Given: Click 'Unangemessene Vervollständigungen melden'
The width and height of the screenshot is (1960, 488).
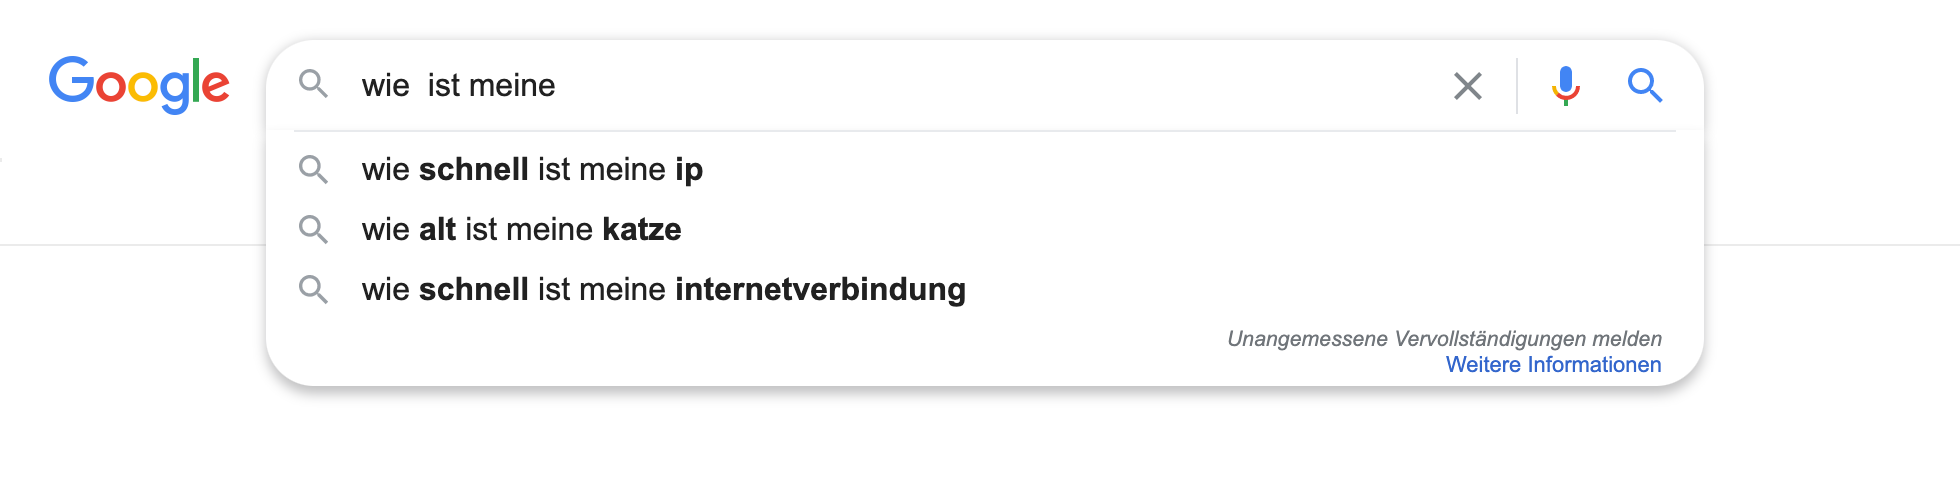Looking at the screenshot, I should (x=1444, y=339).
